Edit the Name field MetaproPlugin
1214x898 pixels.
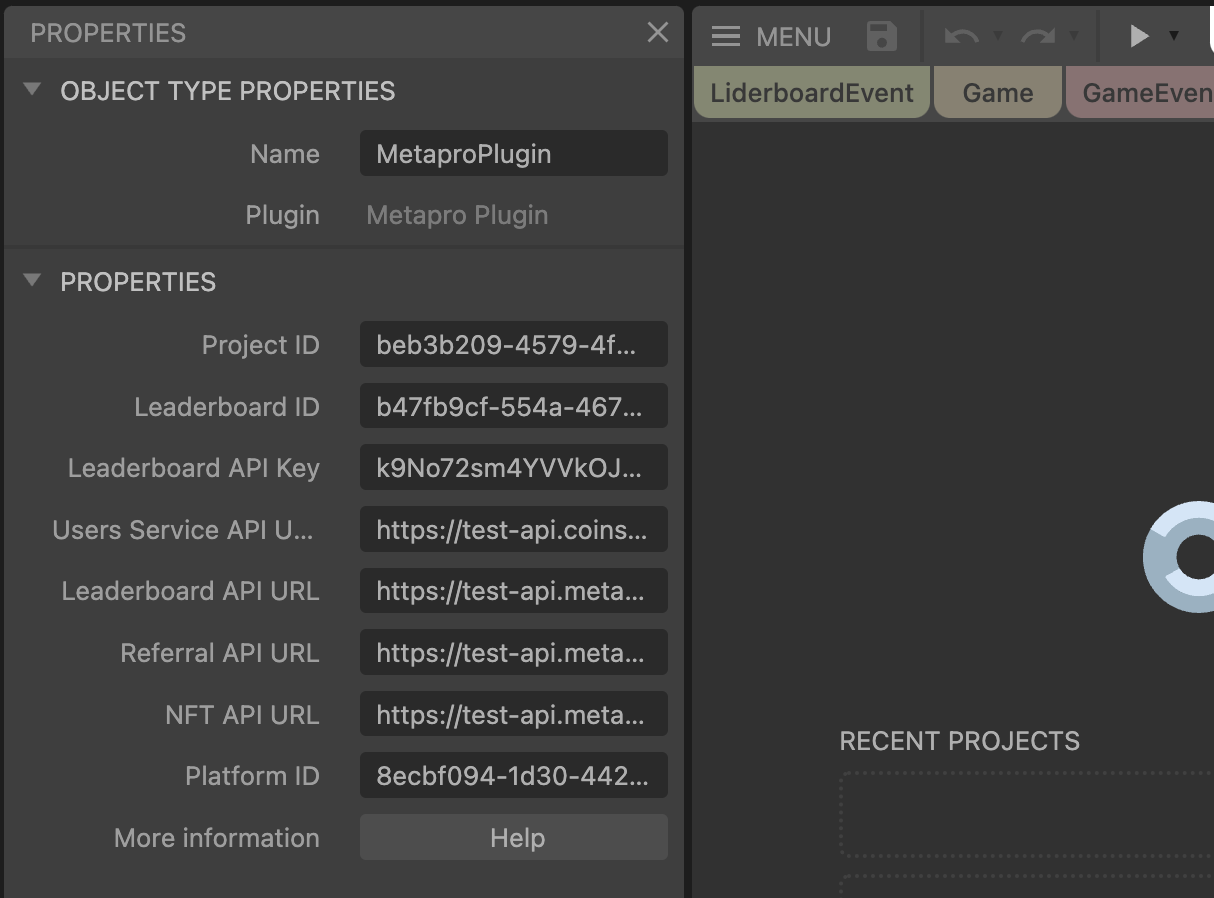pyautogui.click(x=513, y=154)
